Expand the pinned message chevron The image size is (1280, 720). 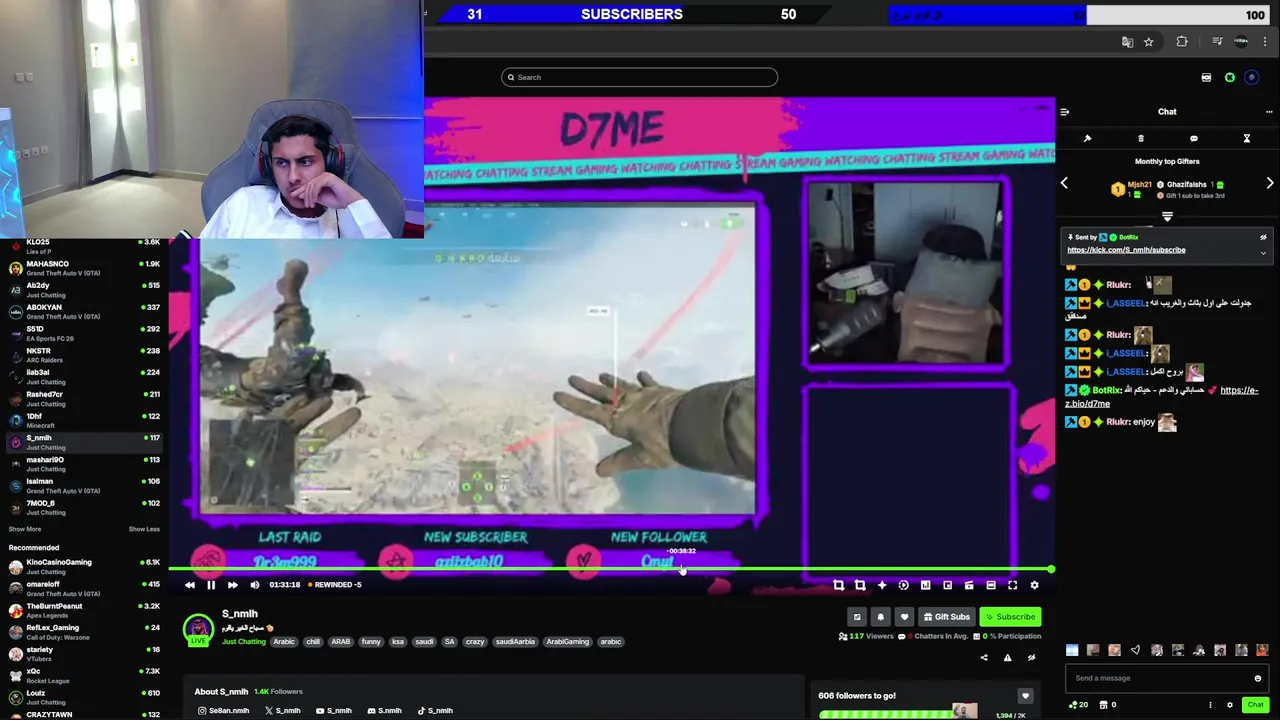(1263, 253)
